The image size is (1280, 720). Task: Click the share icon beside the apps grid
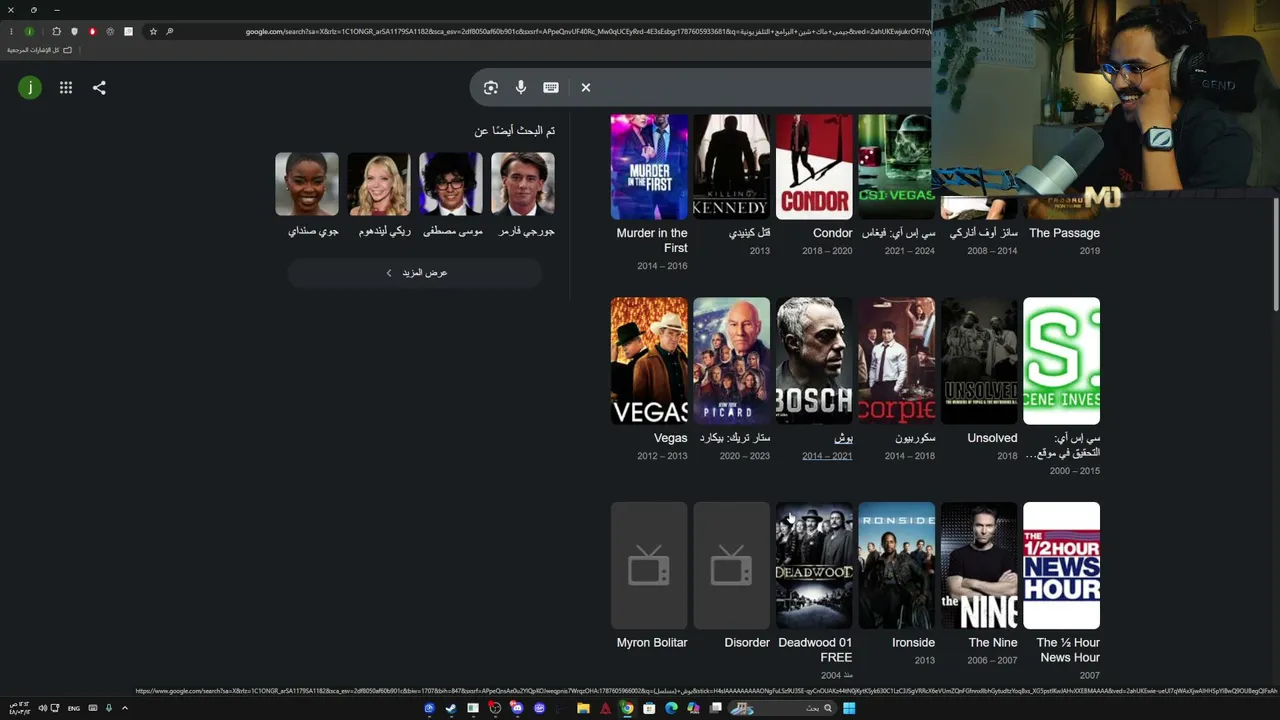pos(99,88)
